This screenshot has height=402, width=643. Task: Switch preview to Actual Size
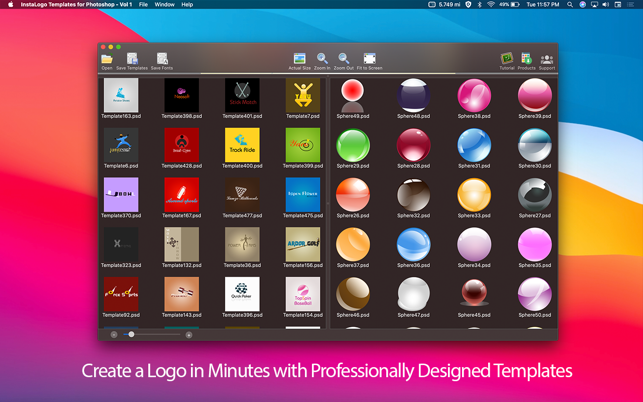[x=299, y=59]
